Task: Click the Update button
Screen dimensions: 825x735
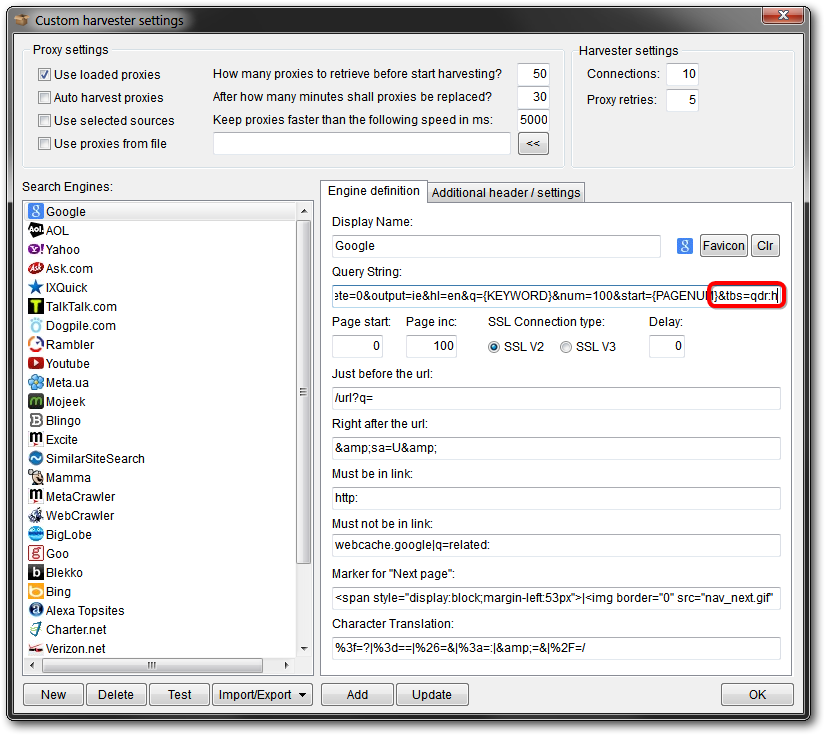Action: (432, 694)
